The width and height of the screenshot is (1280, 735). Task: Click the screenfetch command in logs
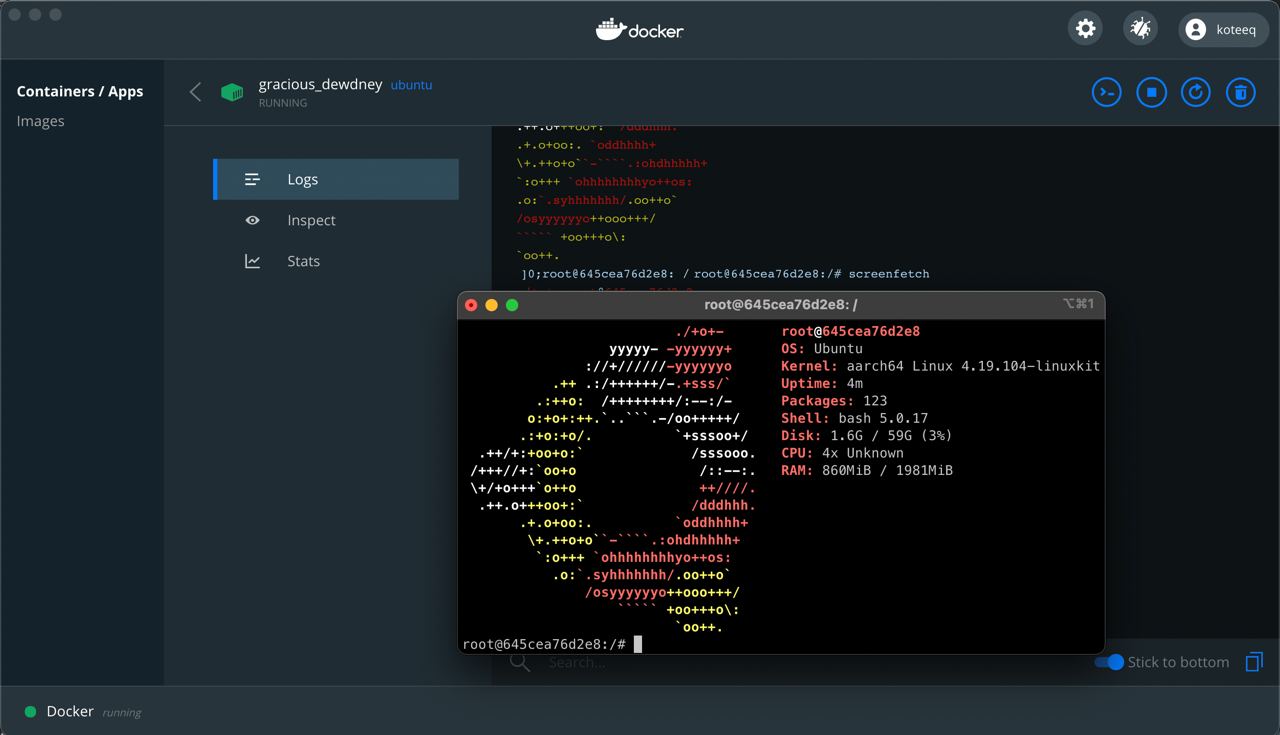[x=889, y=274]
